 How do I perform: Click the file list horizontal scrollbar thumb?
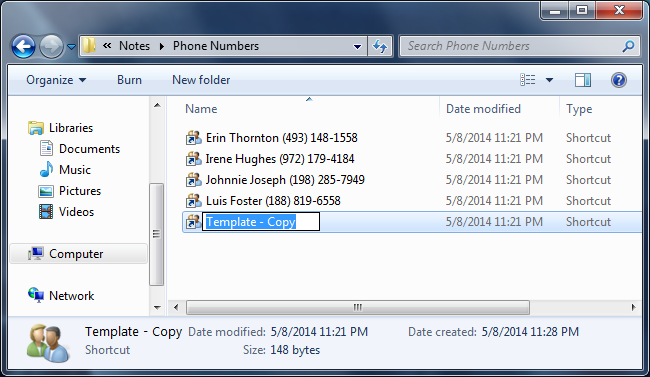[358, 307]
